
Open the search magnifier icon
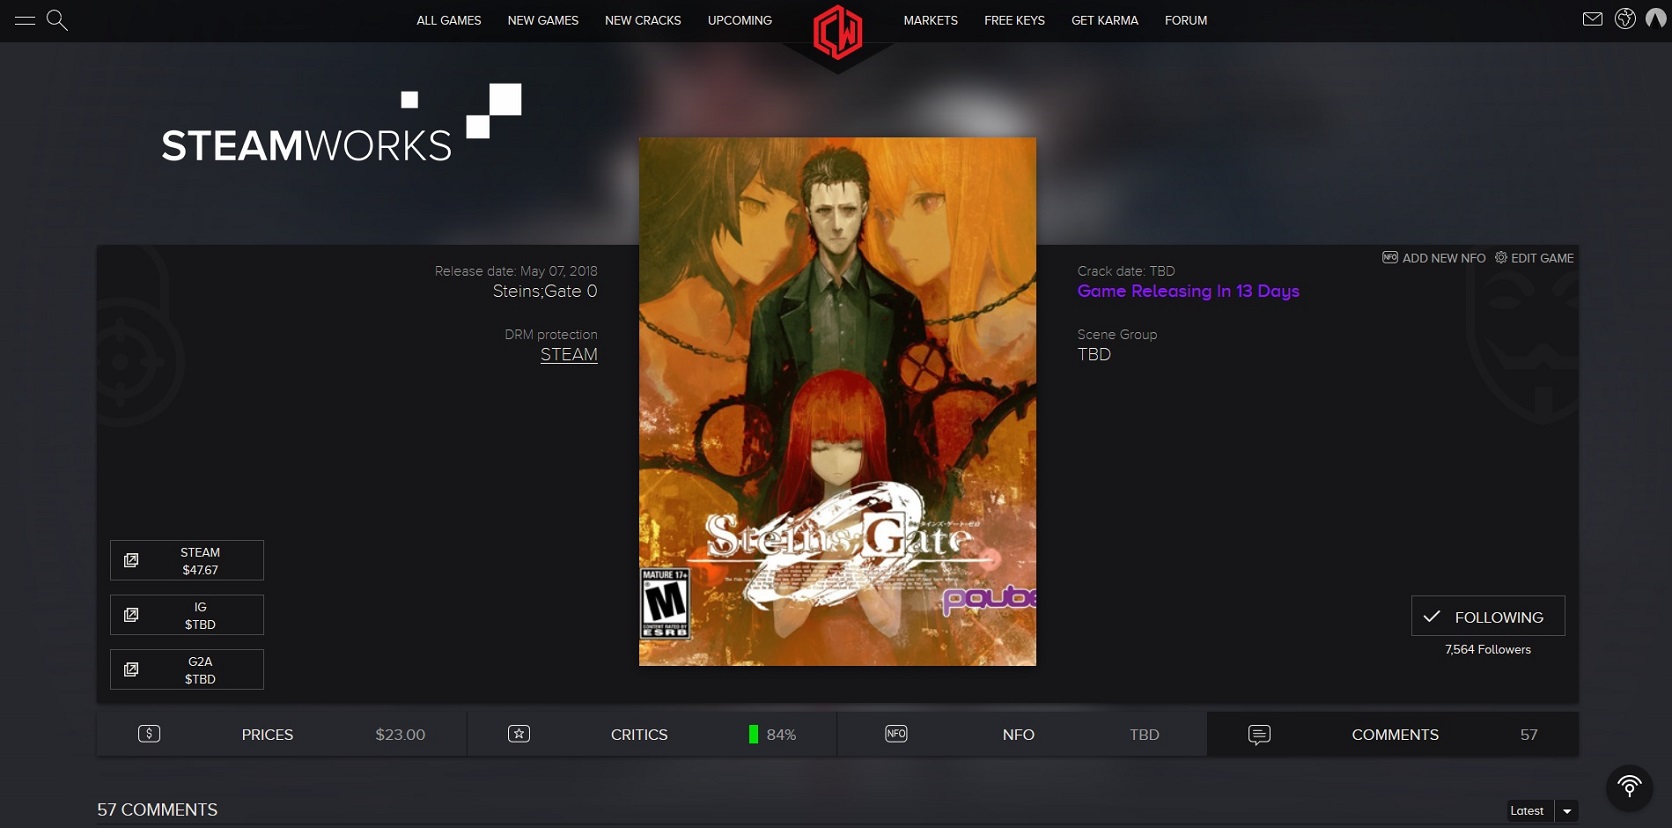click(57, 20)
